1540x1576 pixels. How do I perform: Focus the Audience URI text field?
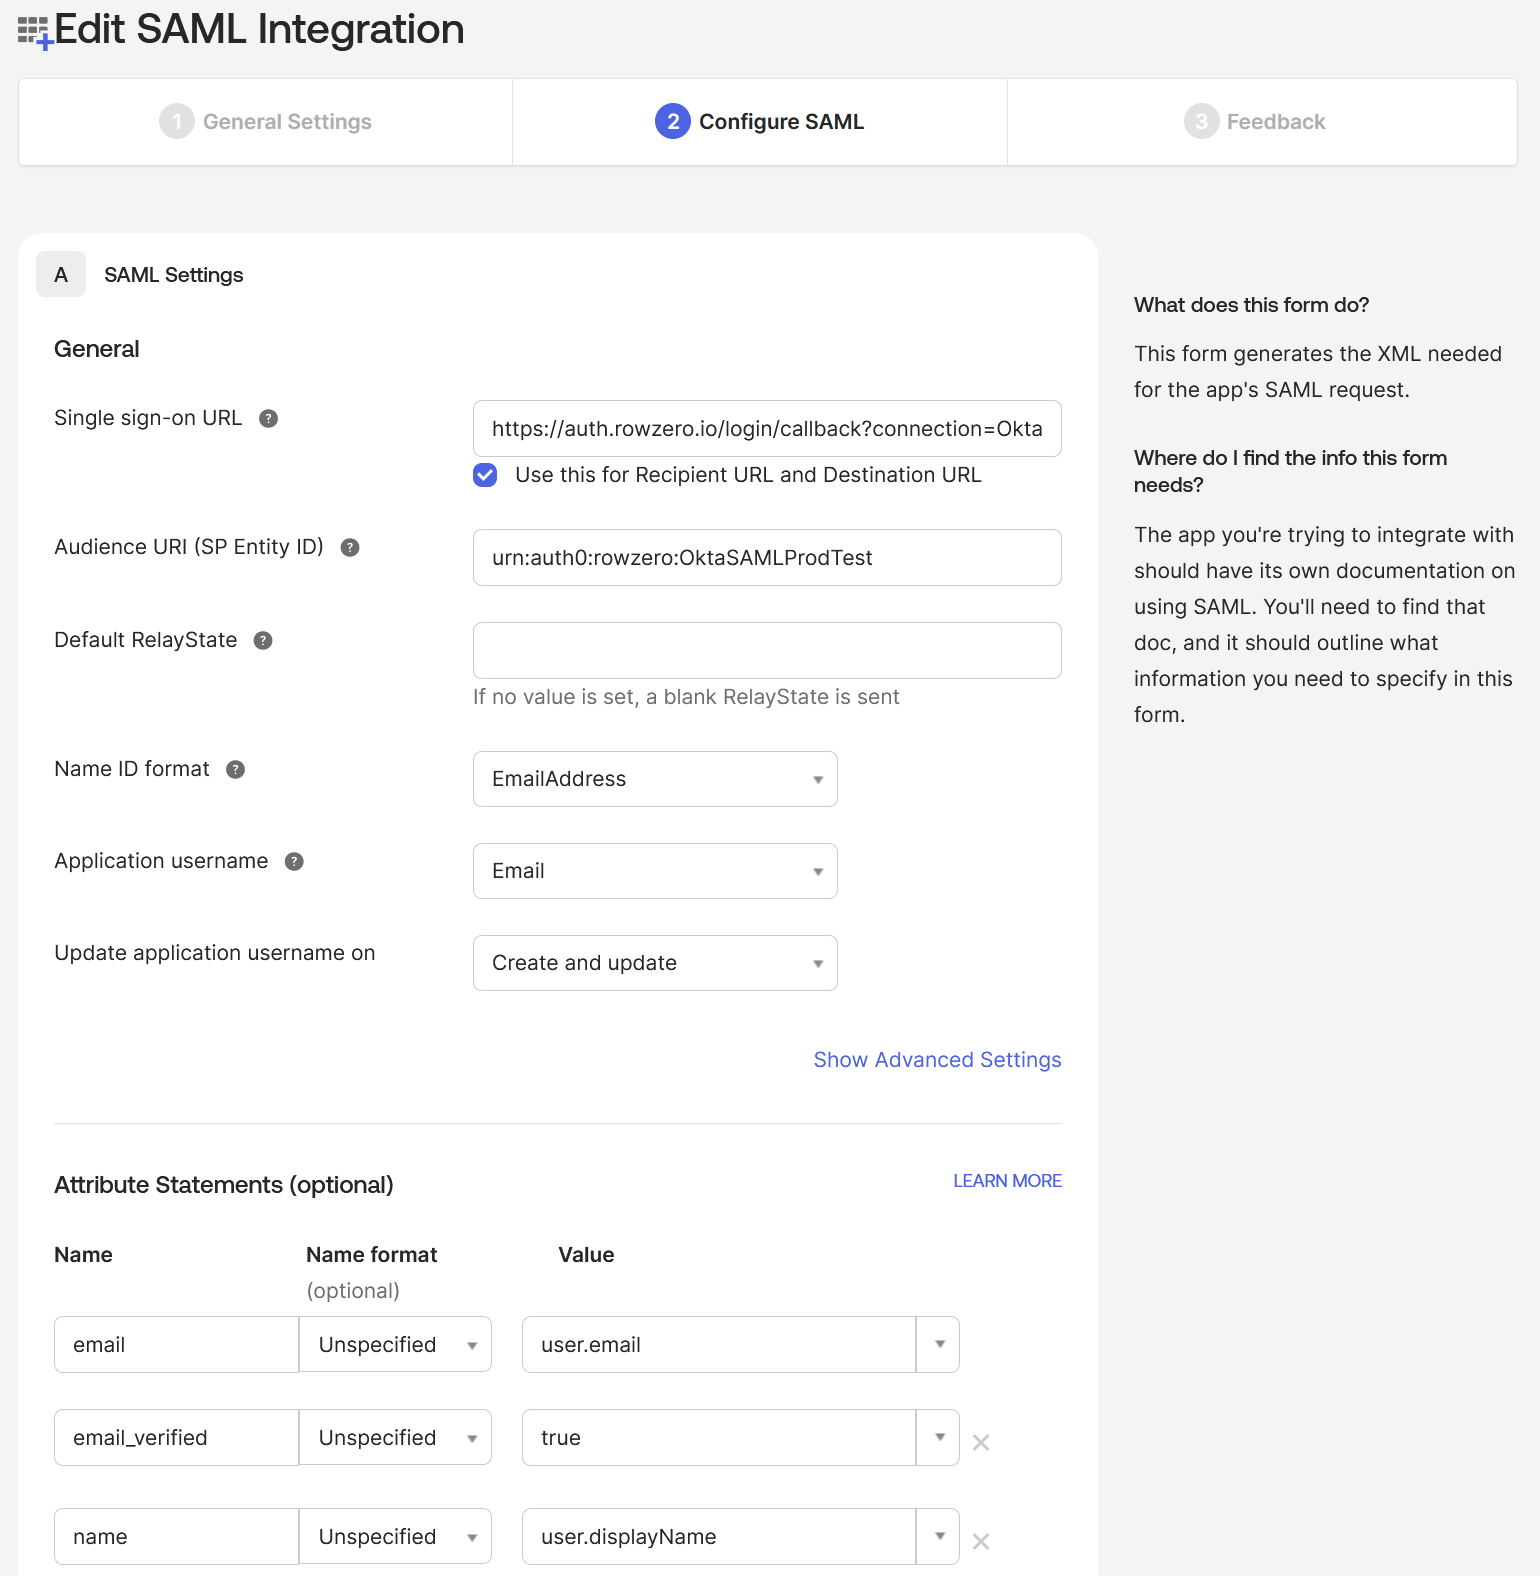coord(767,558)
